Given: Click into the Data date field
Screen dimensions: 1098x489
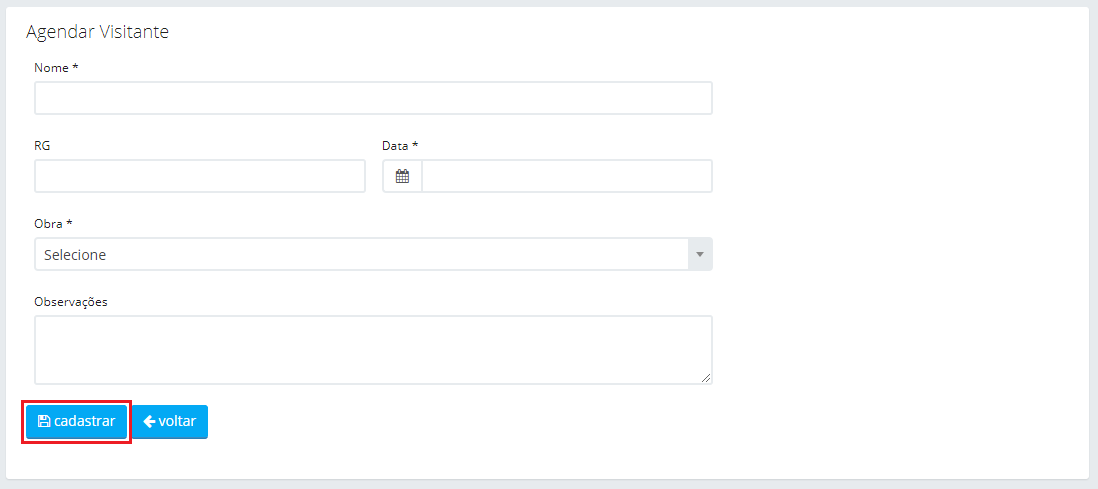Looking at the screenshot, I should 567,176.
